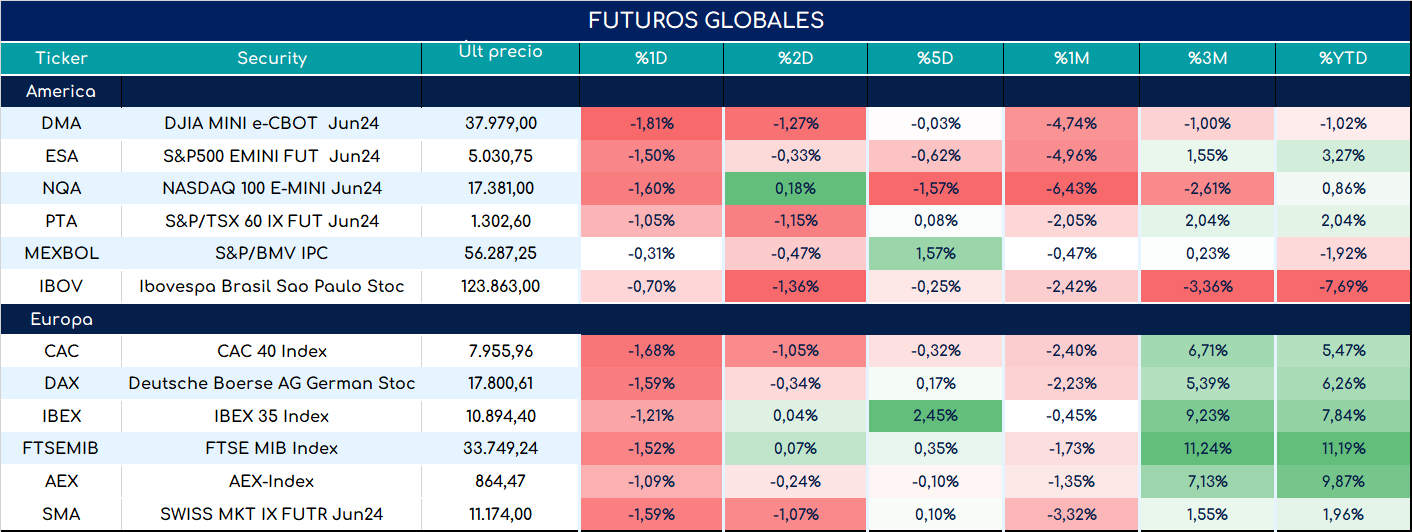
Task: Select the Ticker column header
Action: [x=61, y=58]
